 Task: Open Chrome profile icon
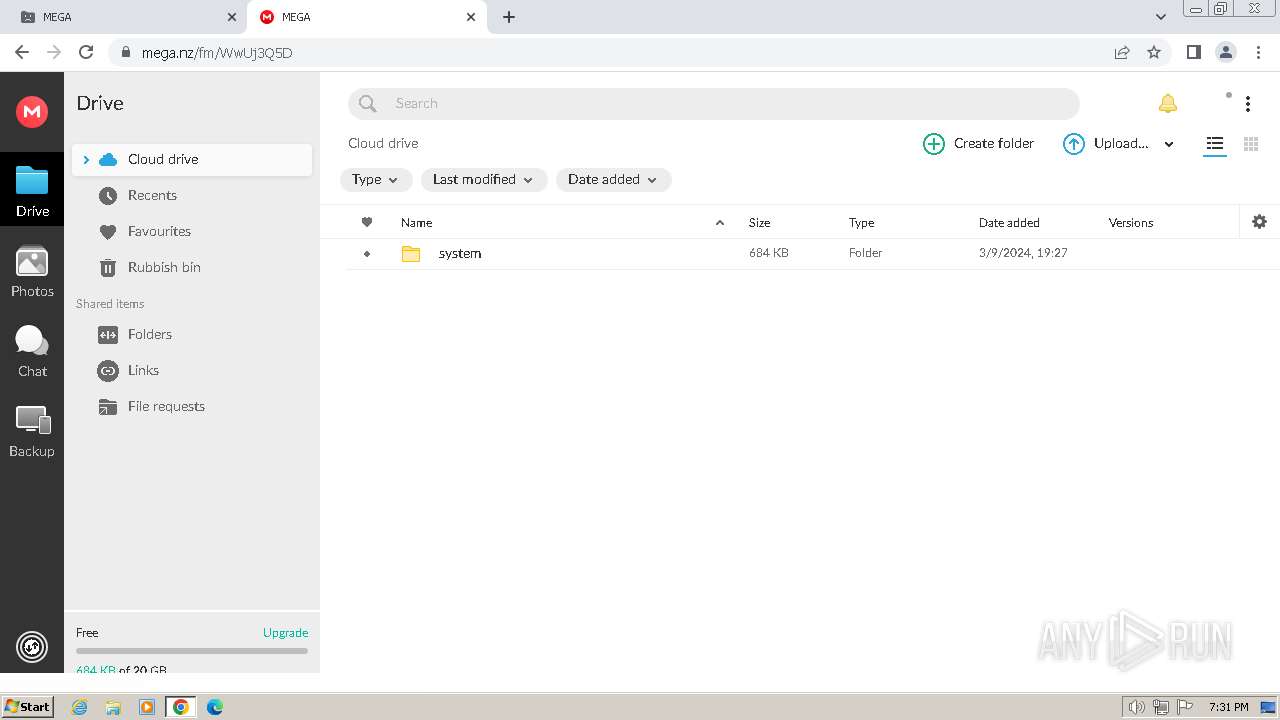(1225, 52)
